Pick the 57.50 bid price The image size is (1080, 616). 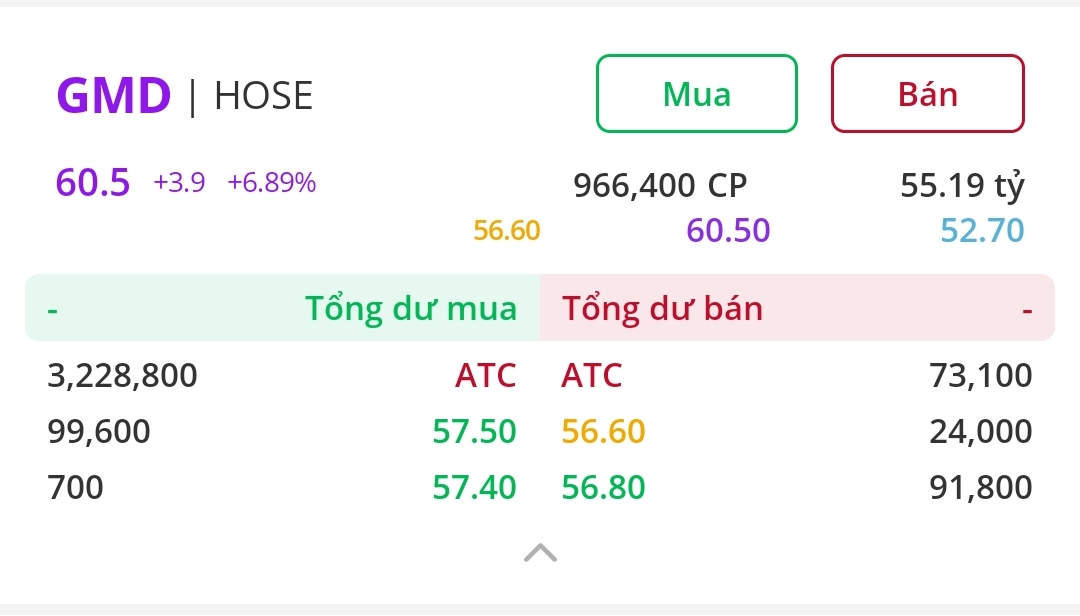pyautogui.click(x=474, y=432)
